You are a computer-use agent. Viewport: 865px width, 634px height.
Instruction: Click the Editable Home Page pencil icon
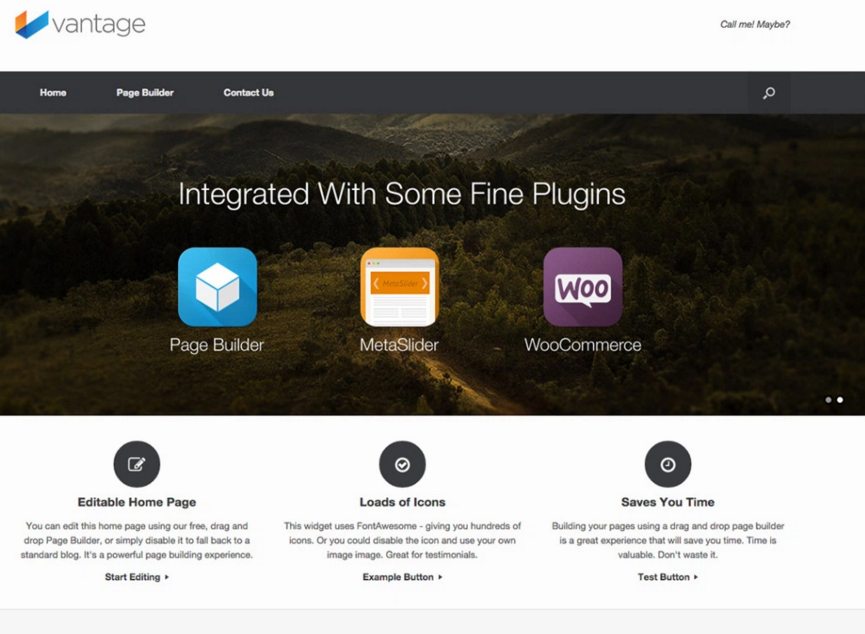coord(137,464)
